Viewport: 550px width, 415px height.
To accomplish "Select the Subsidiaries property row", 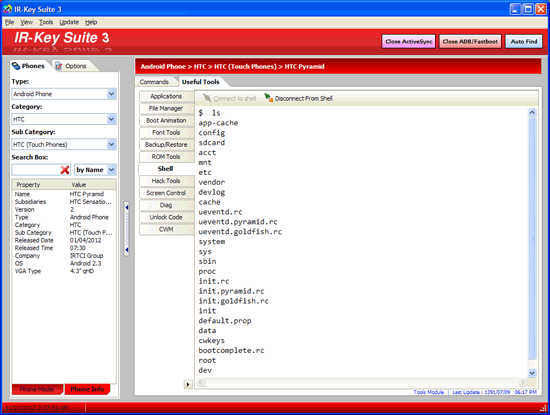I will coord(64,202).
